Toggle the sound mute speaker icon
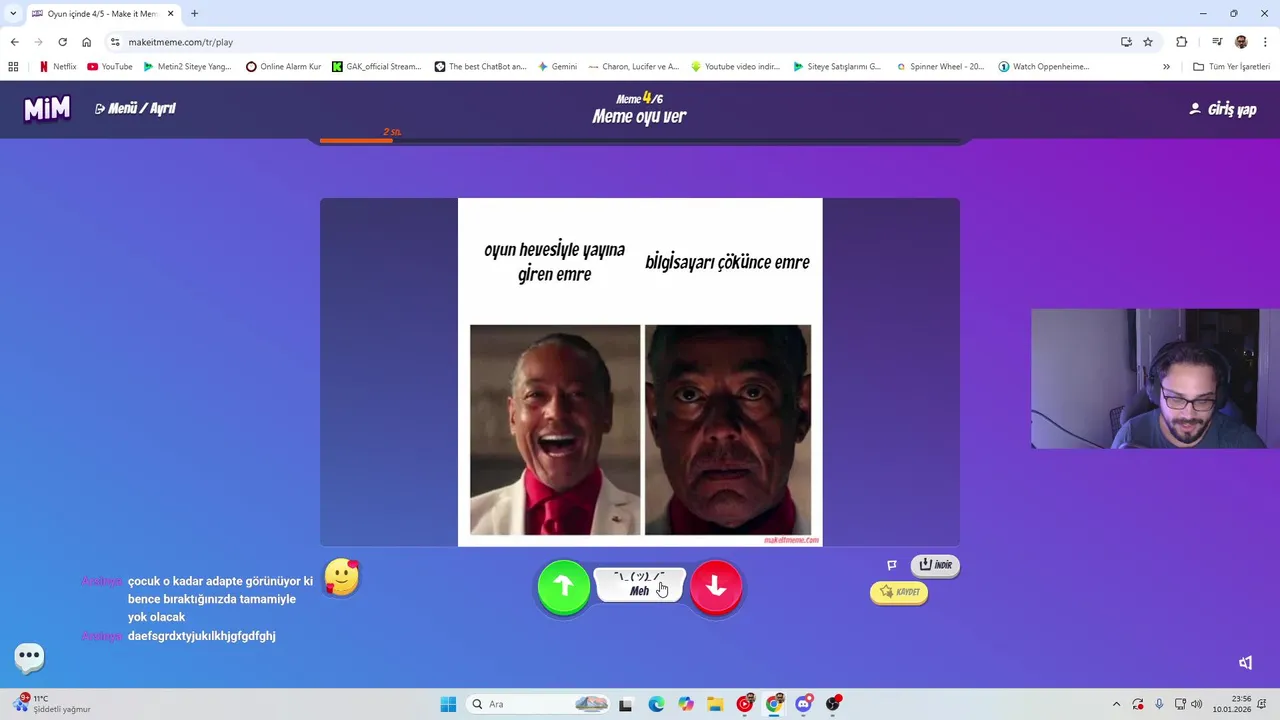Viewport: 1280px width, 720px height. 1245,662
